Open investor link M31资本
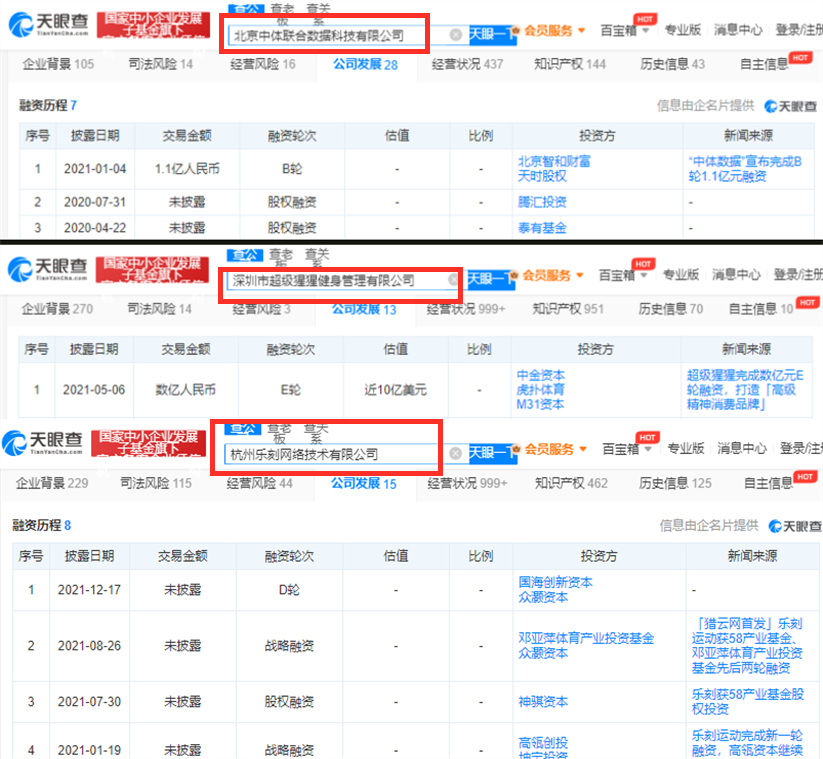Viewport: 823px width, 759px height. (x=540, y=404)
